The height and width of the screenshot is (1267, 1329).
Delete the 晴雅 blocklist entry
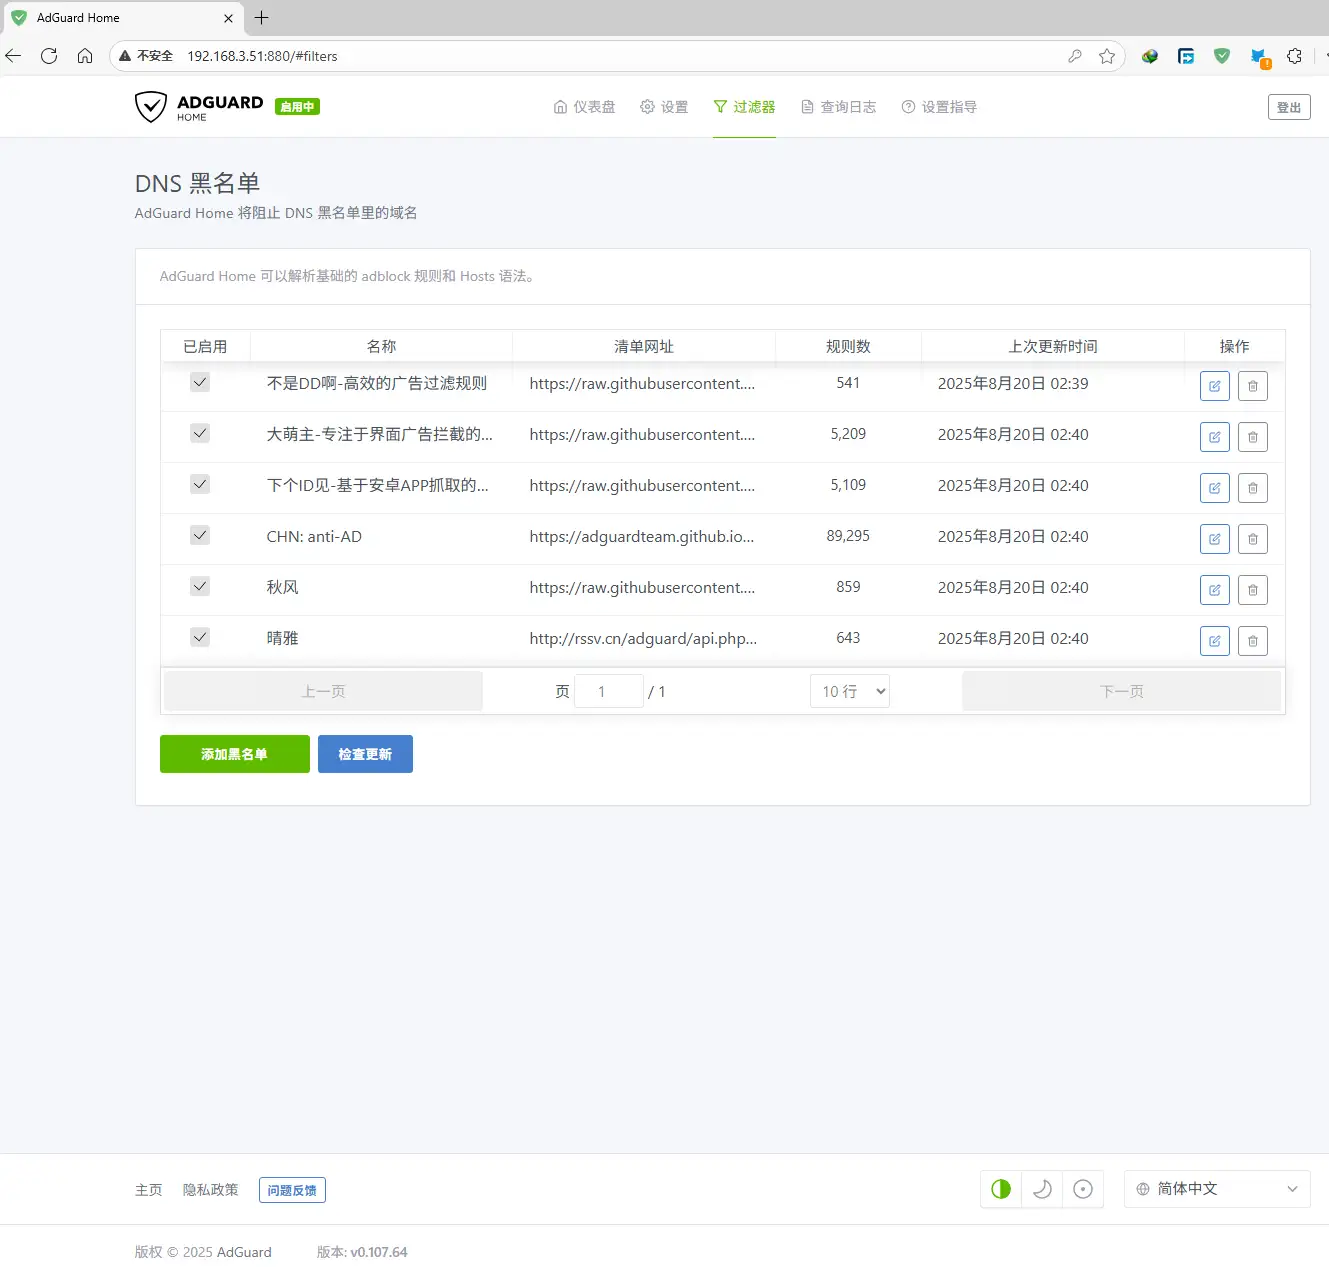point(1252,640)
